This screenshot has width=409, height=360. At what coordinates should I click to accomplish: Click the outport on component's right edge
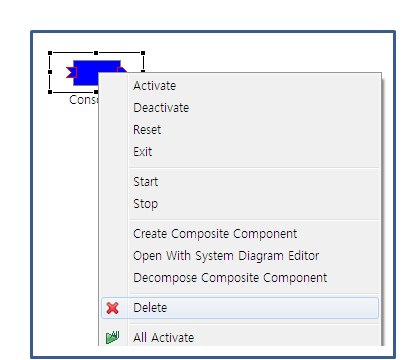[122, 70]
